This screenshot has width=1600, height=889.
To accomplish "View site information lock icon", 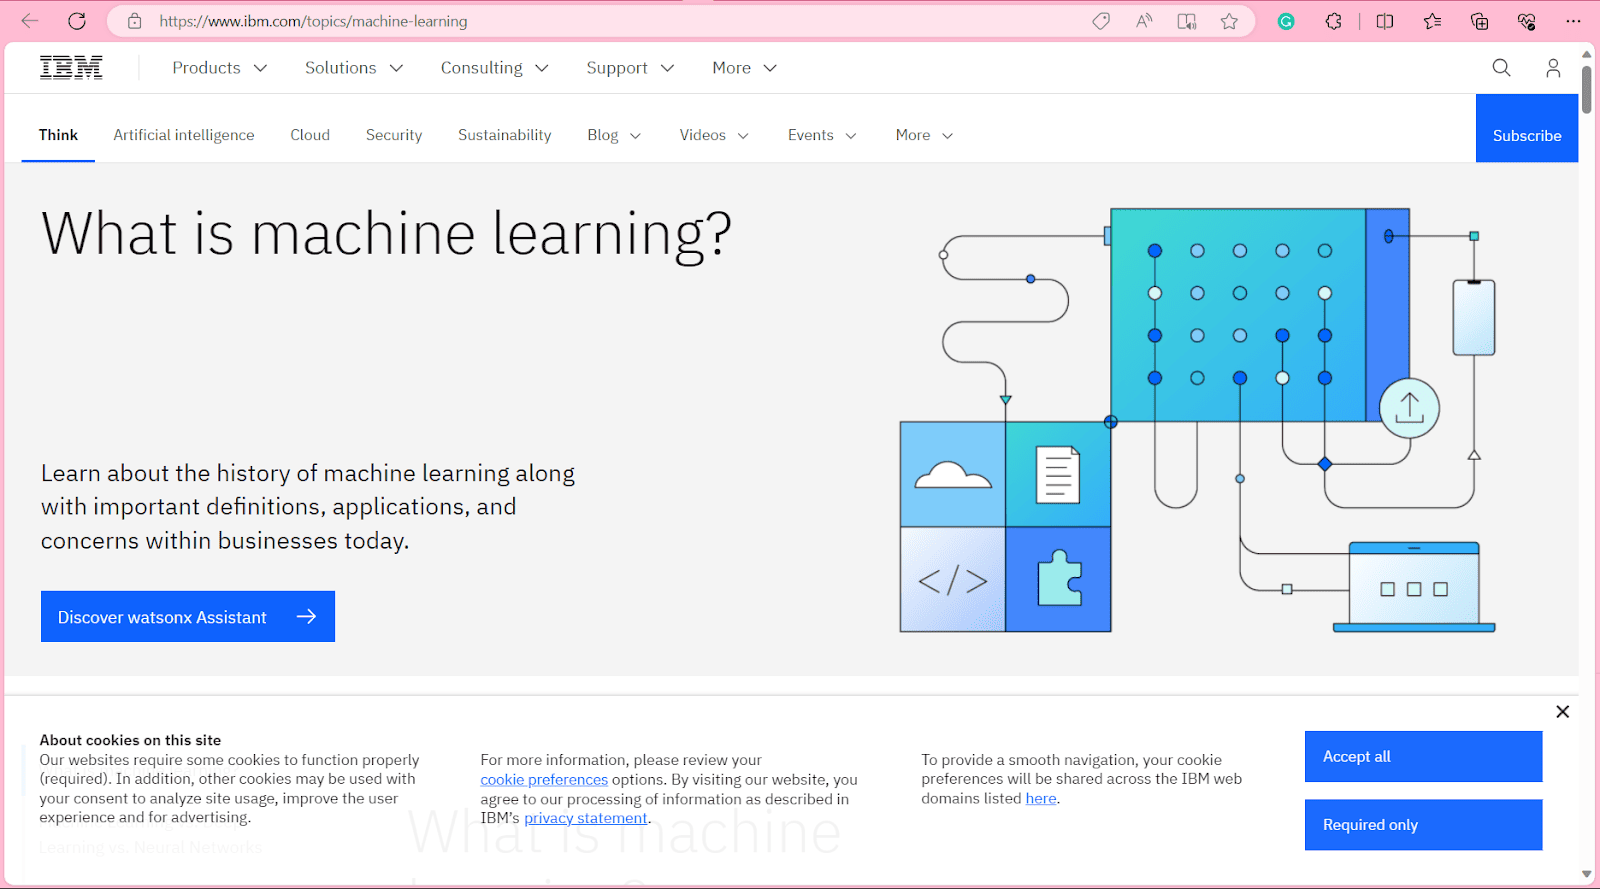I will click(x=135, y=21).
